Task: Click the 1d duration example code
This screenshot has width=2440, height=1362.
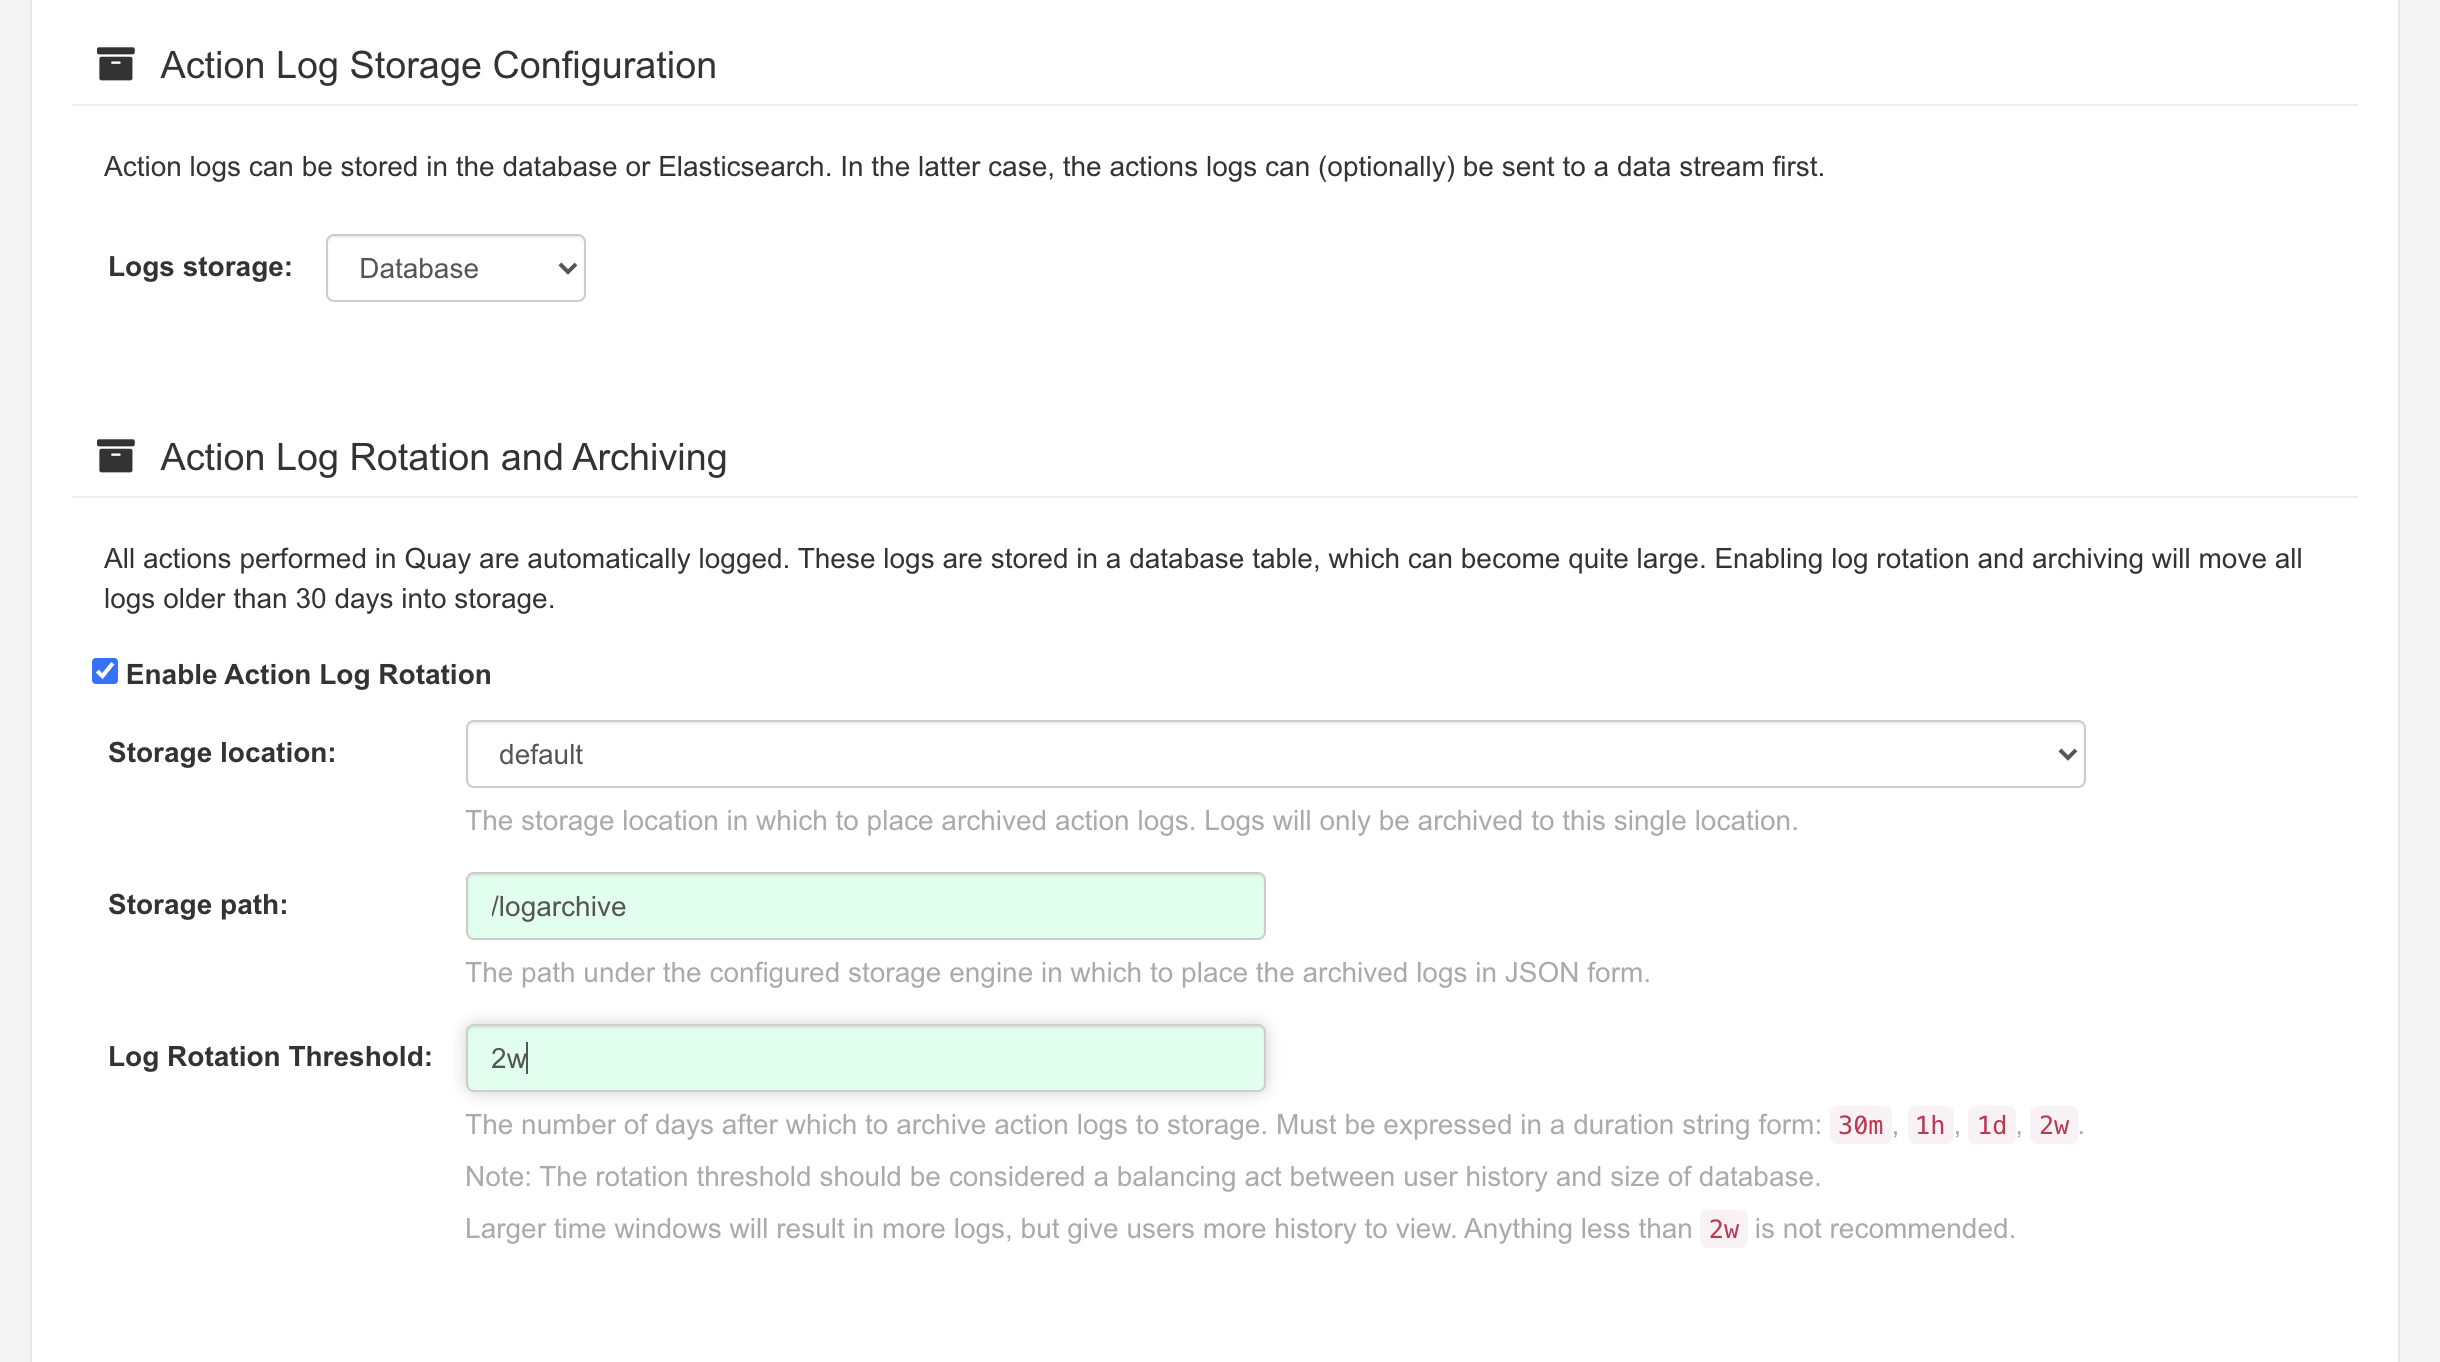Action: pyautogui.click(x=1991, y=1126)
